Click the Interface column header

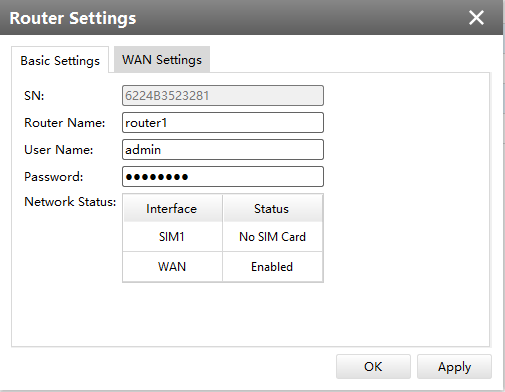pos(172,208)
